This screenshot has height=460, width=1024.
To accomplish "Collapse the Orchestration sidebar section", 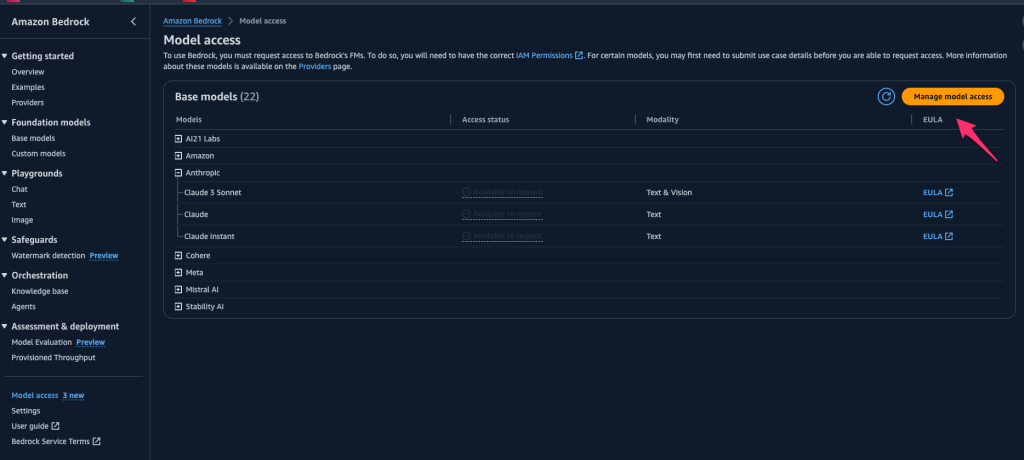I will coord(5,275).
